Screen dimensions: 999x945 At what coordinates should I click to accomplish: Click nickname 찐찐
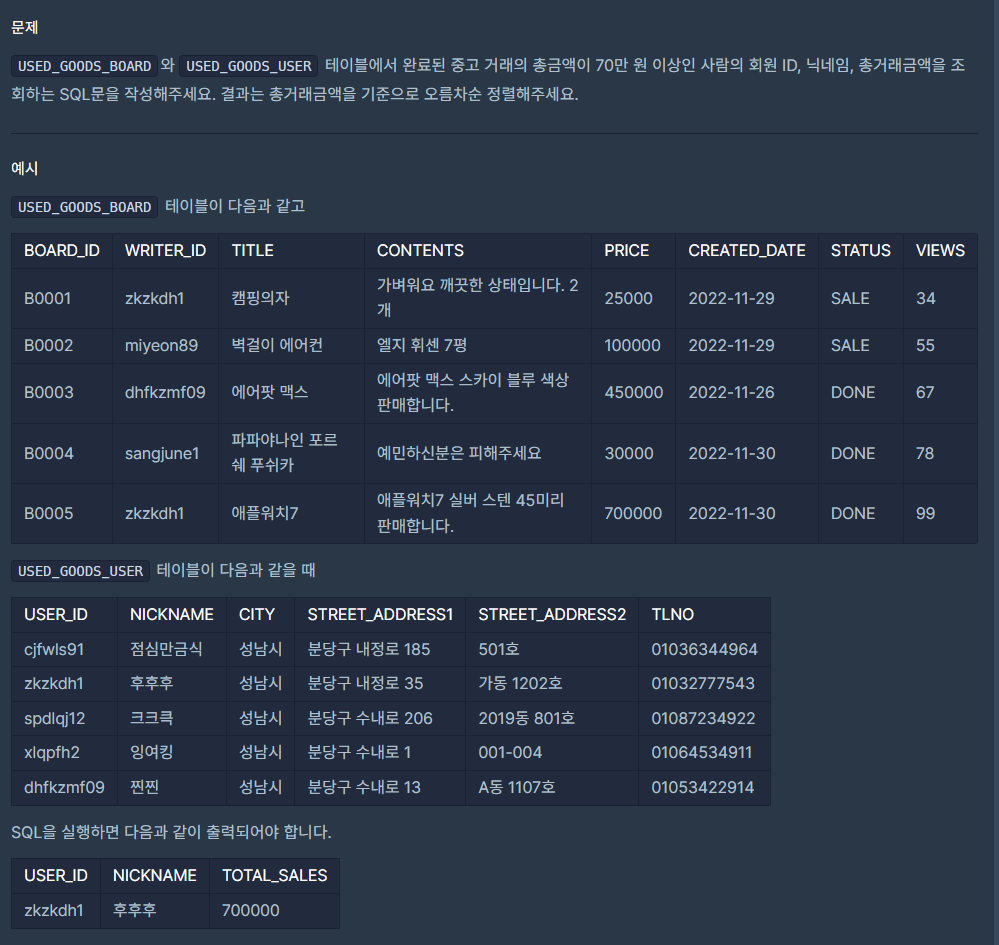click(144, 787)
